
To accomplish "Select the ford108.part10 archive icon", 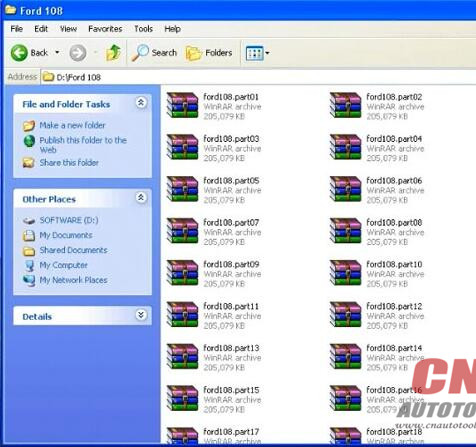I will [x=345, y=273].
